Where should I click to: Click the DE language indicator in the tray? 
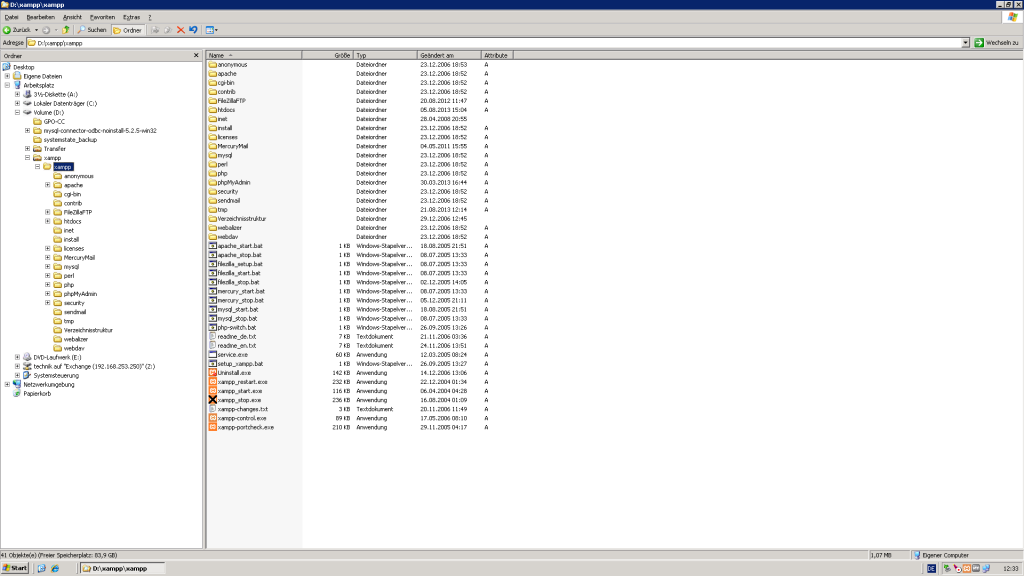[931, 569]
